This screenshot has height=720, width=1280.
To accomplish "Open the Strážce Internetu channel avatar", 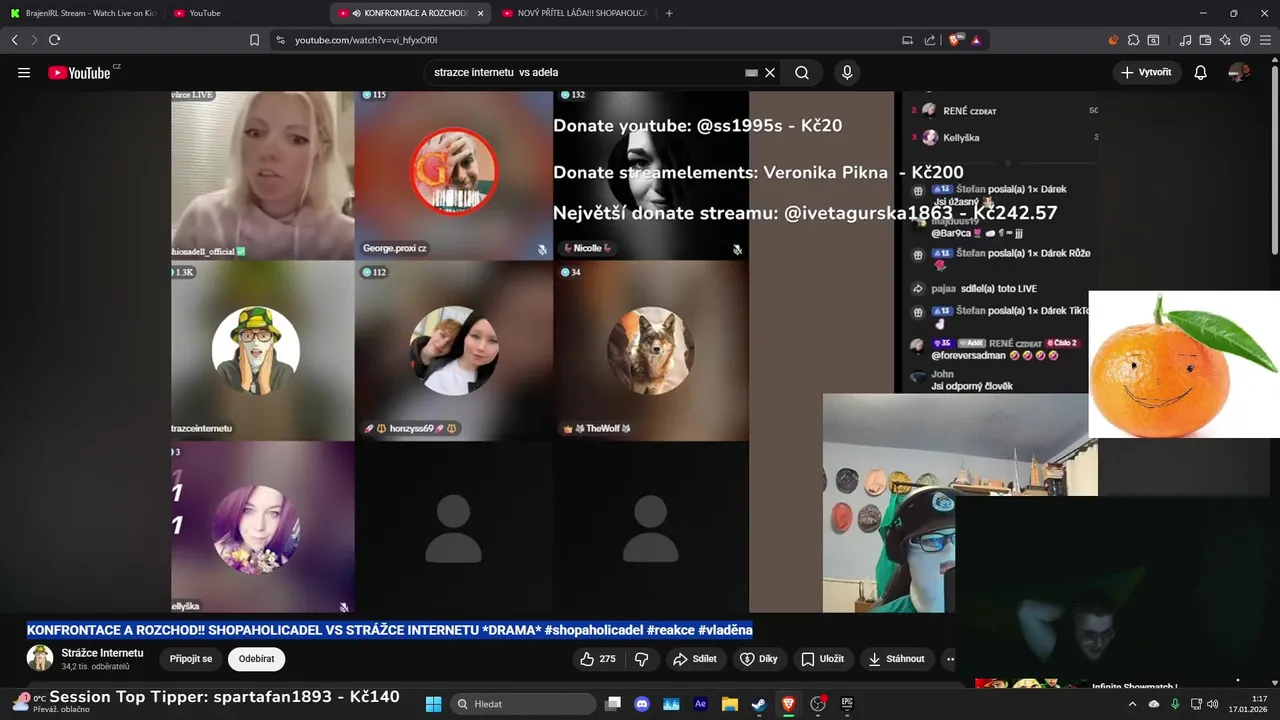I will [40, 658].
